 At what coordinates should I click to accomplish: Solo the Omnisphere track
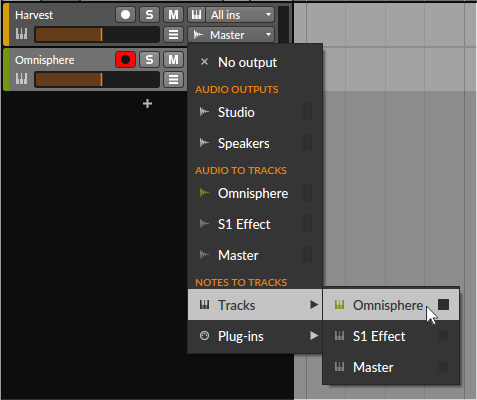pyautogui.click(x=149, y=60)
